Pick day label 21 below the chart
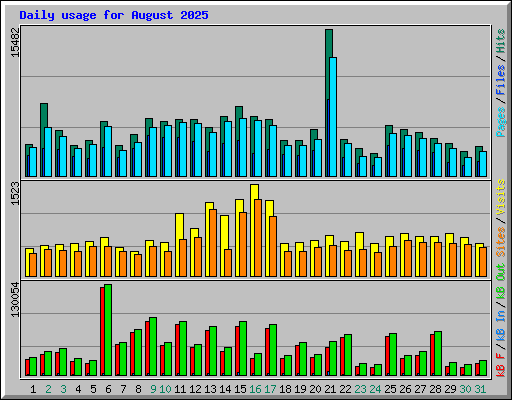This screenshot has width=512, height=400. [x=330, y=389]
